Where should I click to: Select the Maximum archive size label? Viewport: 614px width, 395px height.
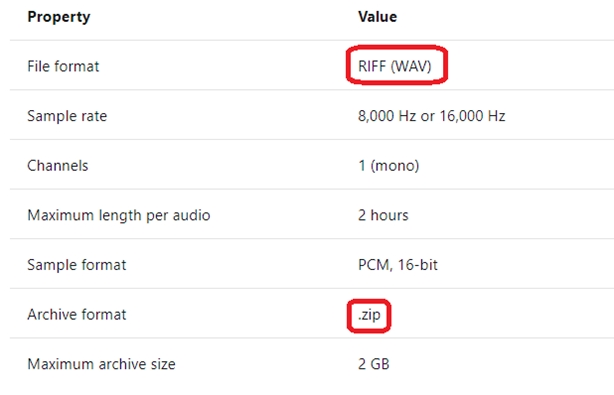(x=101, y=364)
